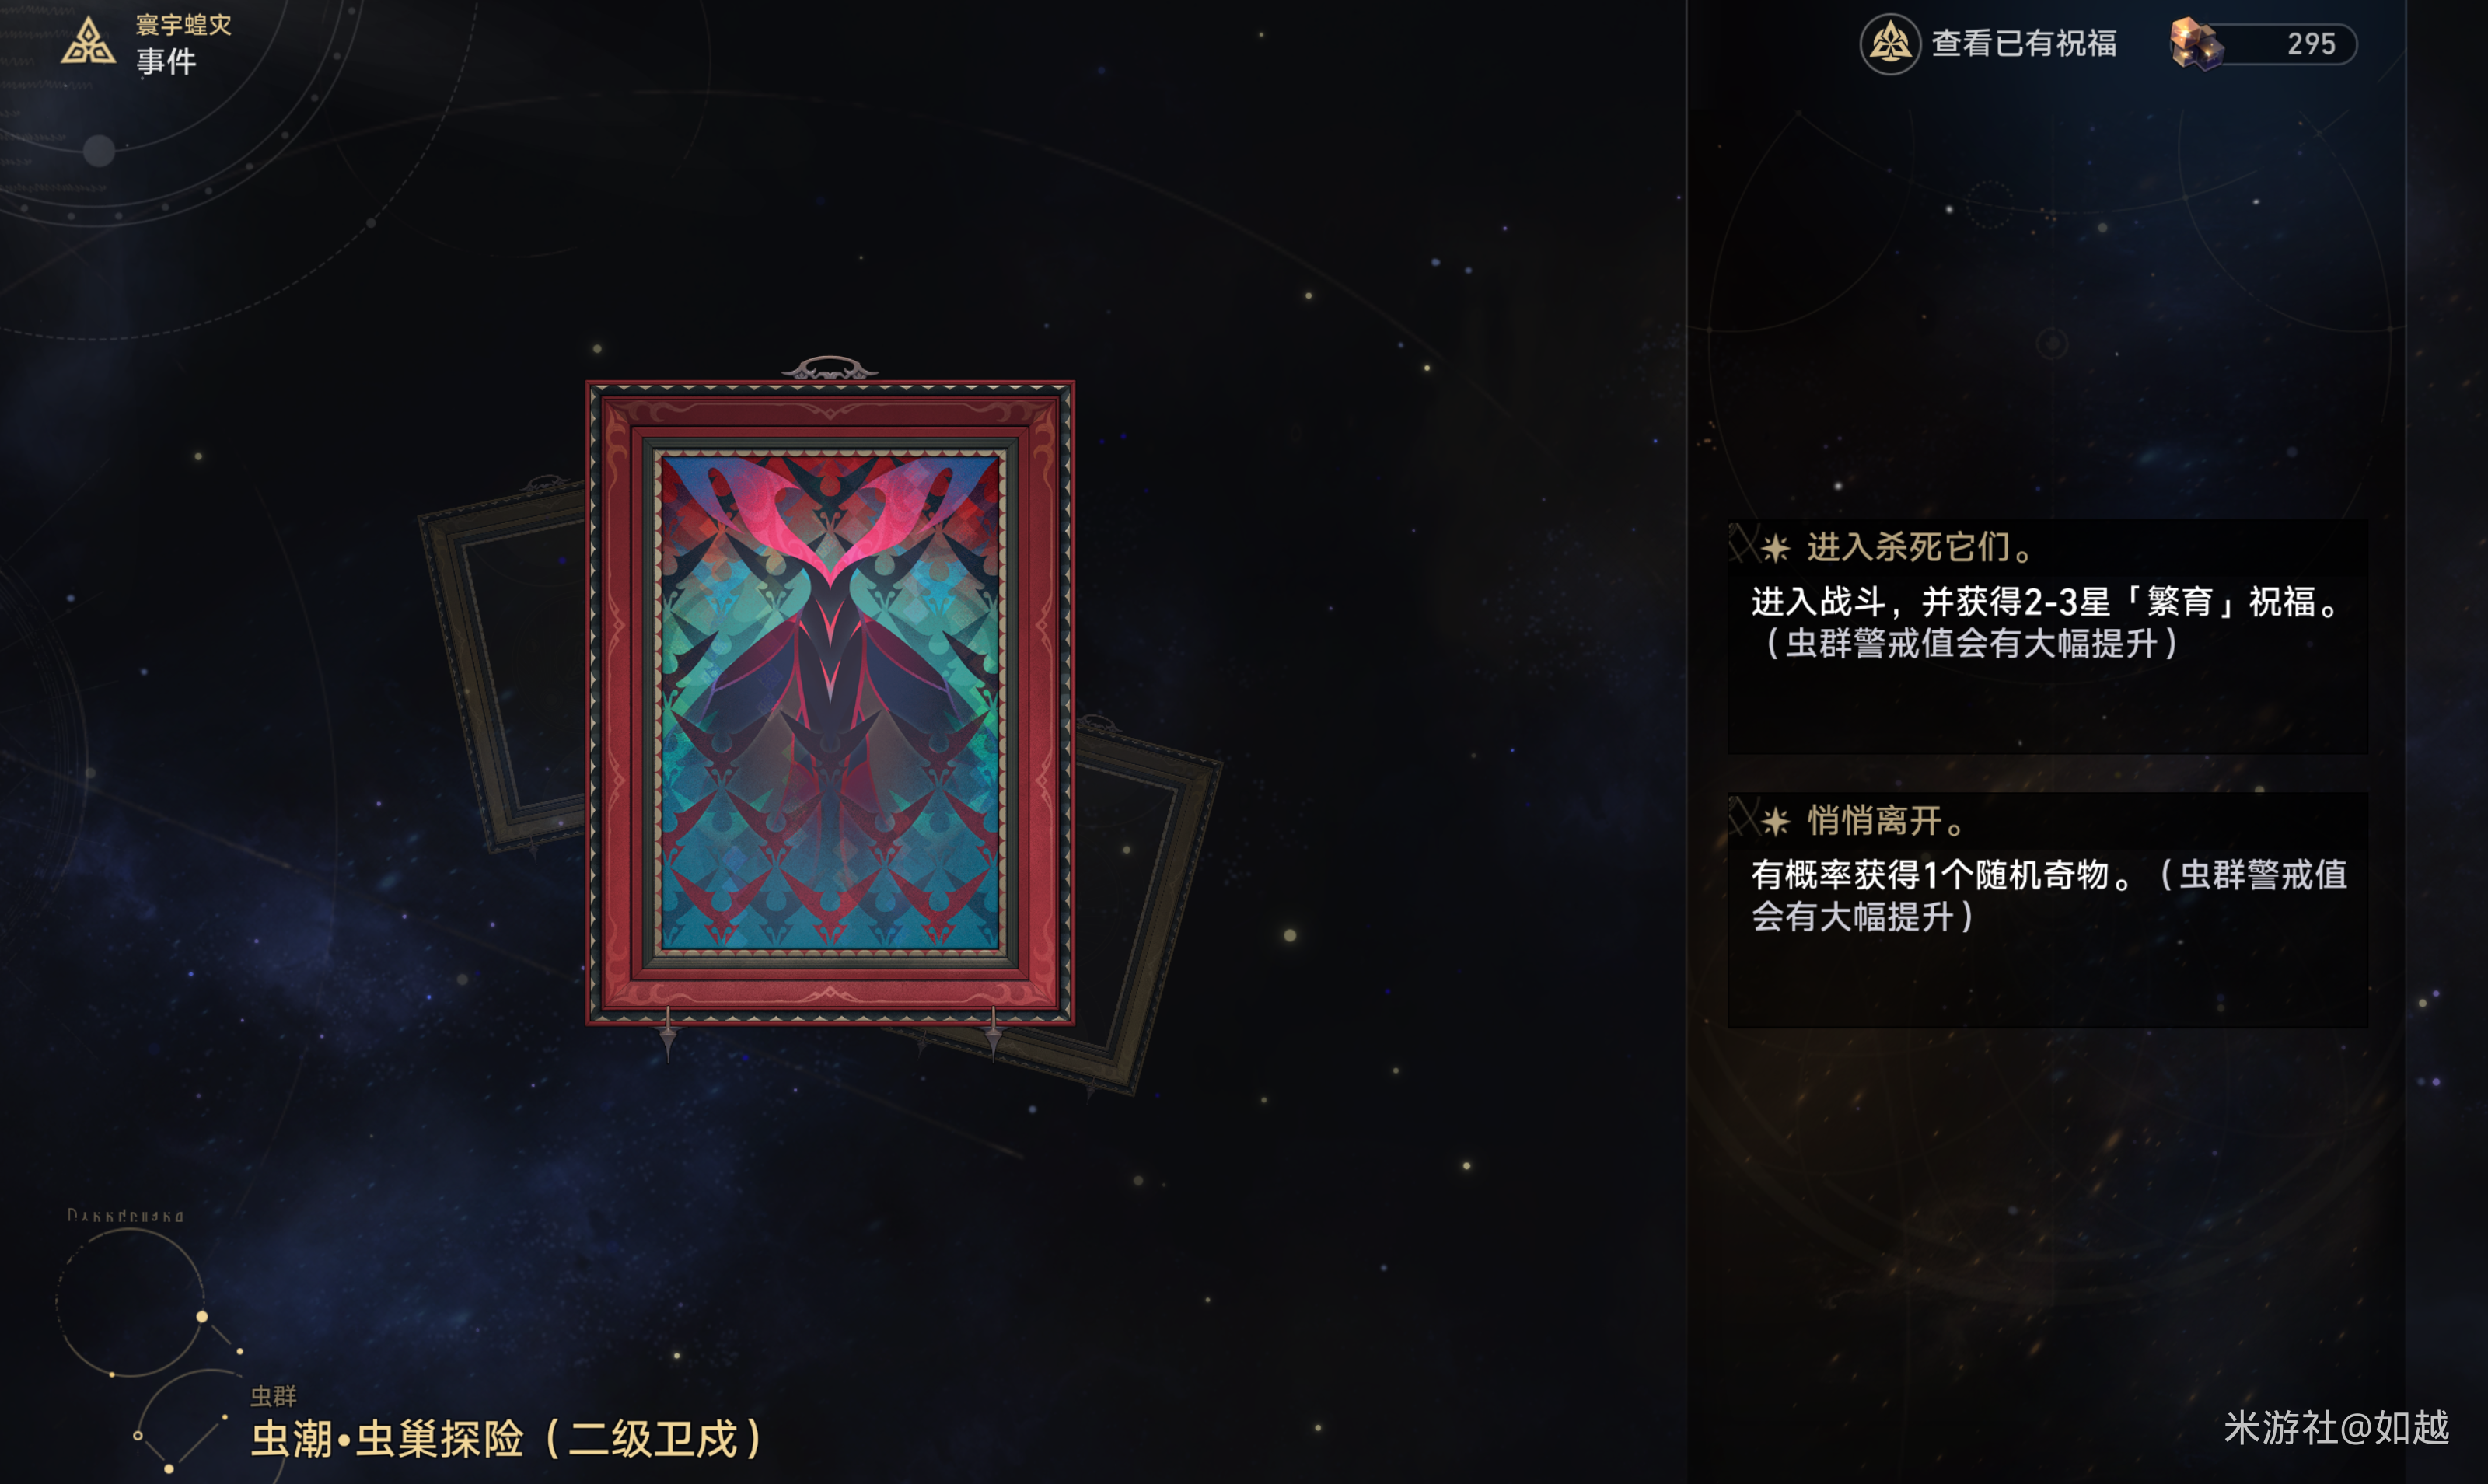Click the description 有概率获得1个随机奇物
This screenshot has width=2488, height=1484.
point(2049,895)
